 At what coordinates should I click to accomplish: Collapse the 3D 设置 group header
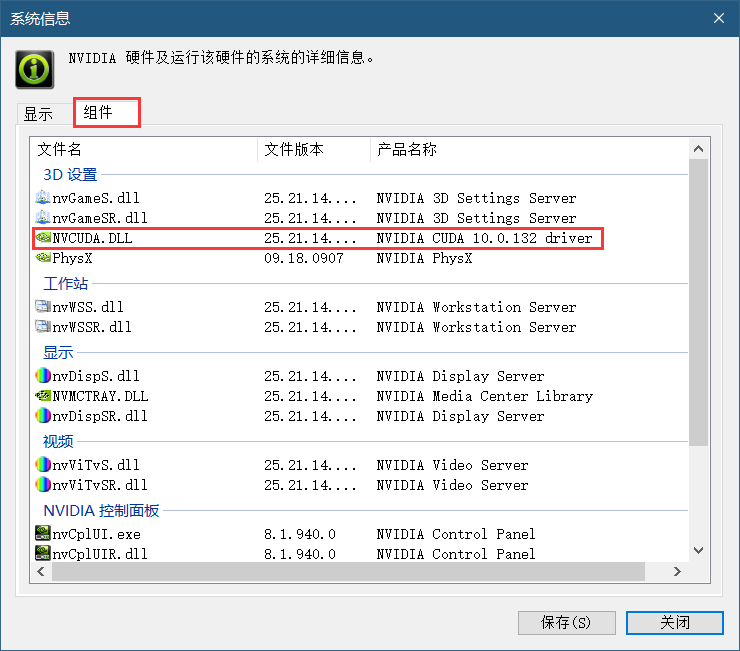(70, 175)
